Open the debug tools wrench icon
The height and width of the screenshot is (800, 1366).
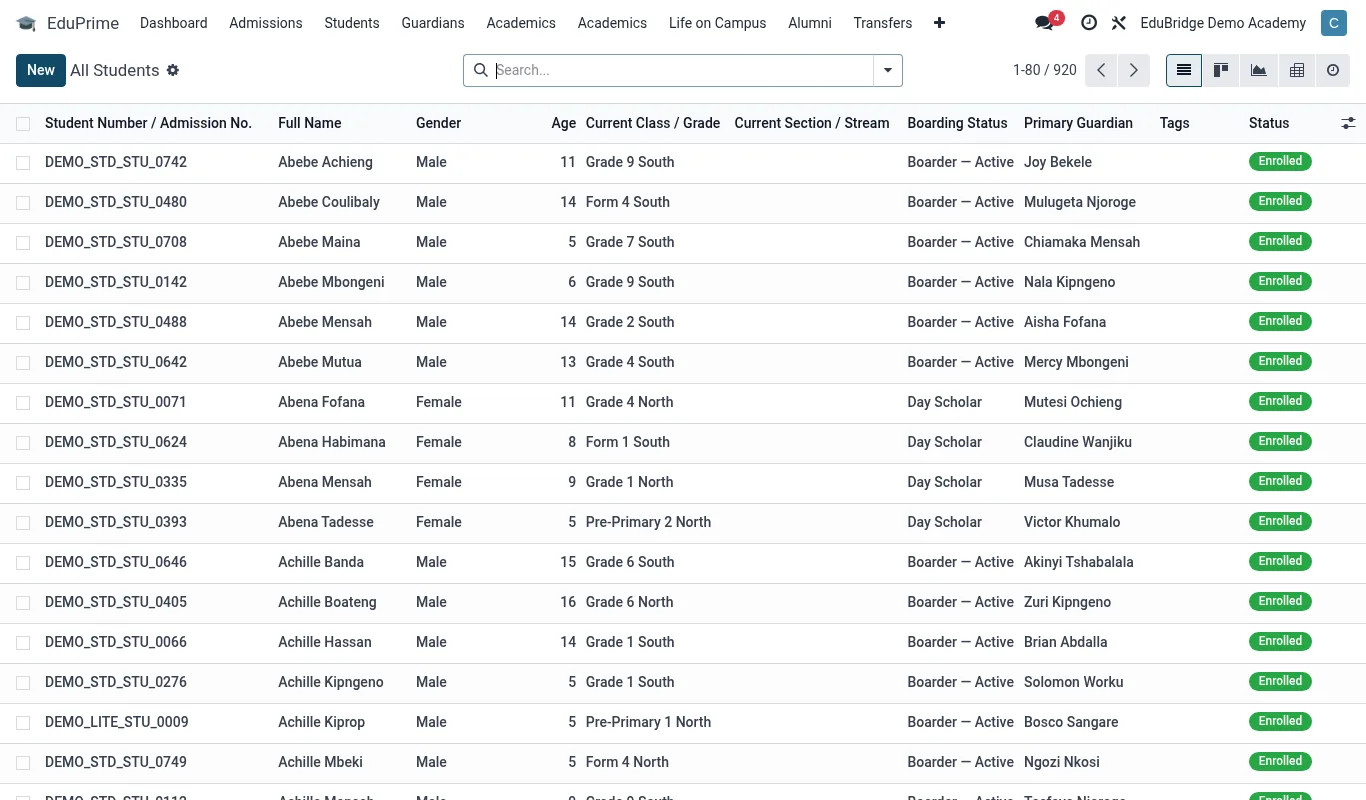tap(1119, 23)
